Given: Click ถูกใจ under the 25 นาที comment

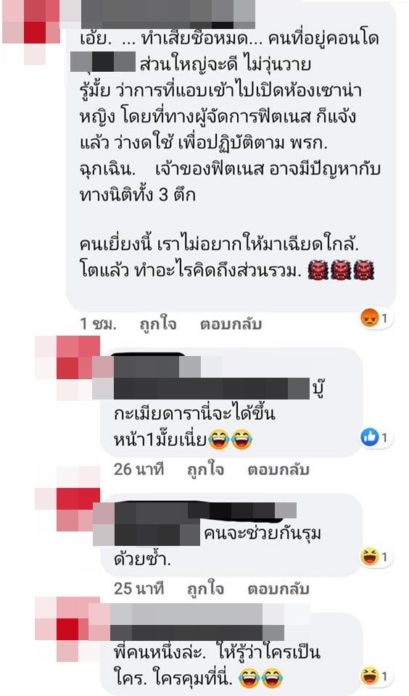Looking at the screenshot, I should point(205,589).
